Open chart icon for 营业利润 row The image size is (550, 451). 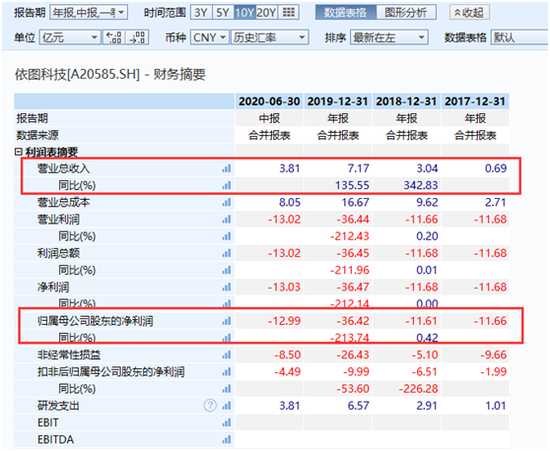point(227,220)
